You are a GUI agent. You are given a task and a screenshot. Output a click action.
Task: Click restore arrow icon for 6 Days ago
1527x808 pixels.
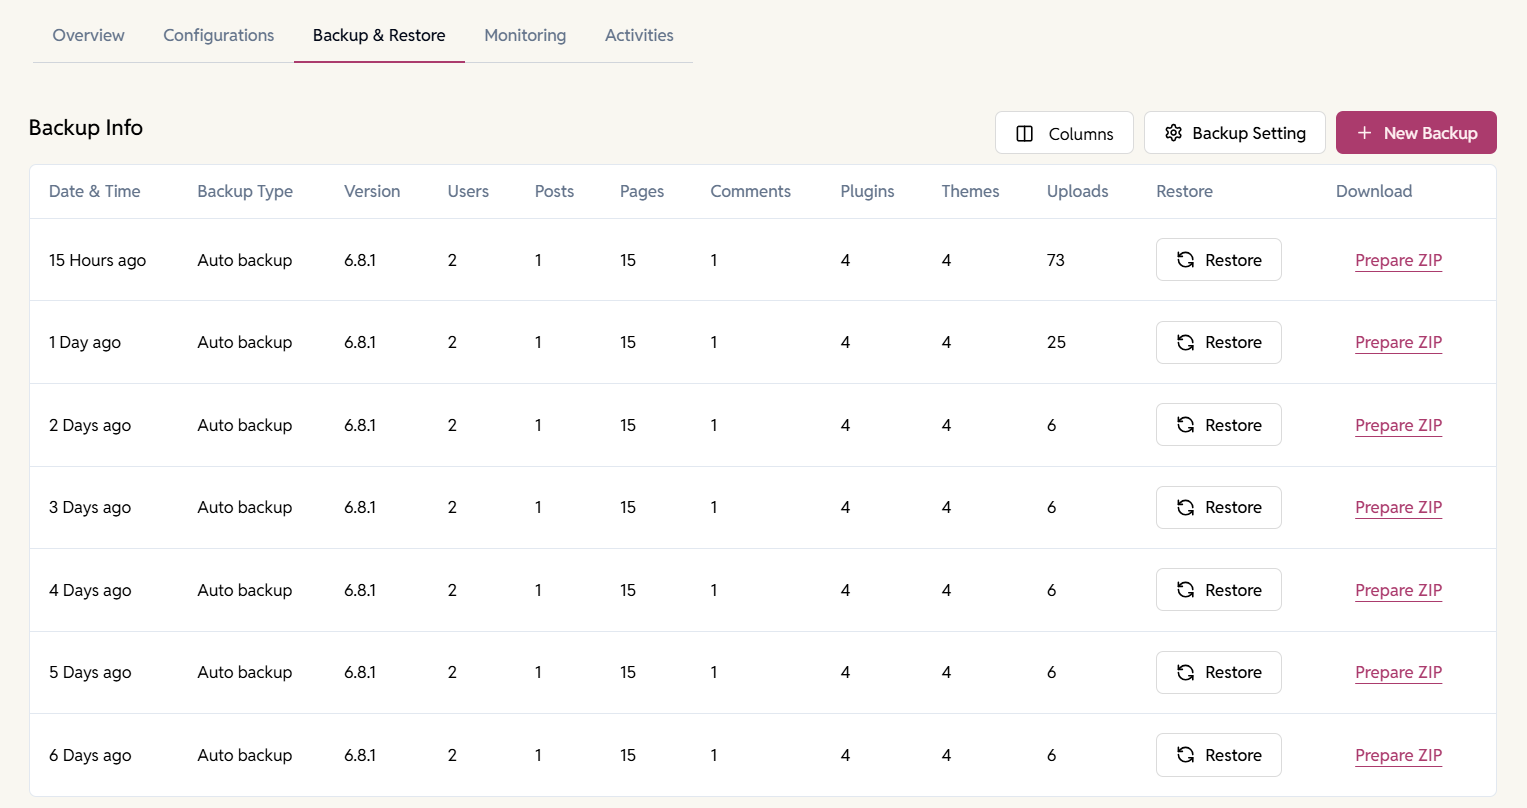pos(1185,755)
